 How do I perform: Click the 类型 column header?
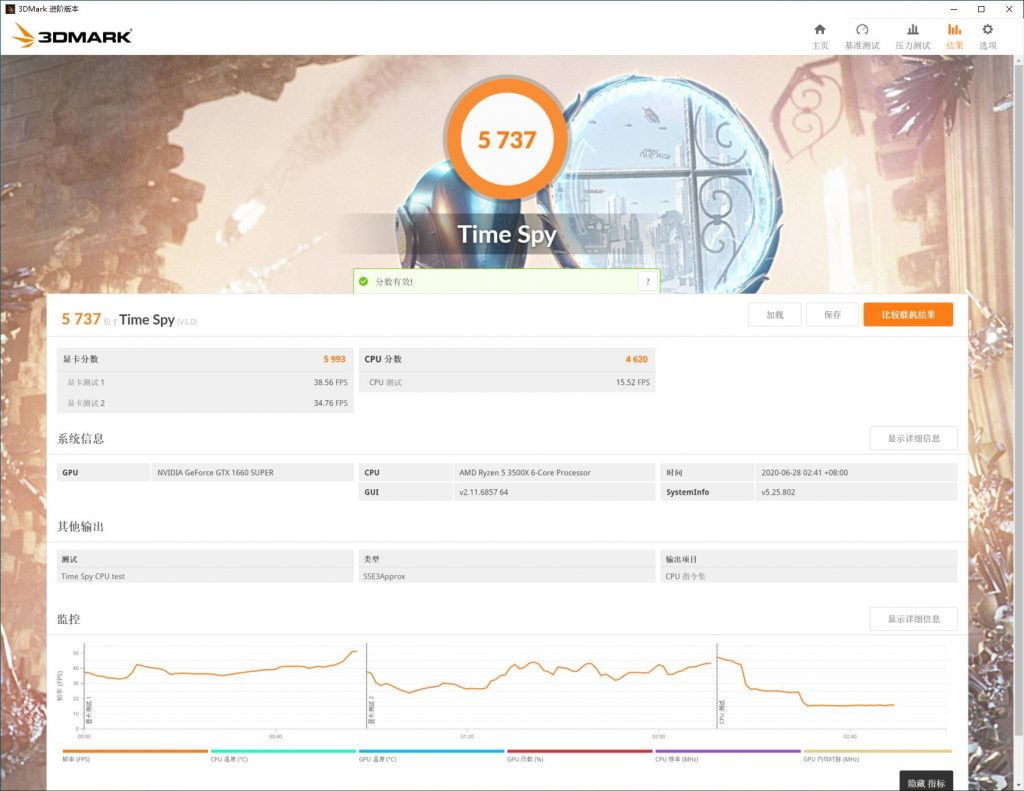click(372, 559)
